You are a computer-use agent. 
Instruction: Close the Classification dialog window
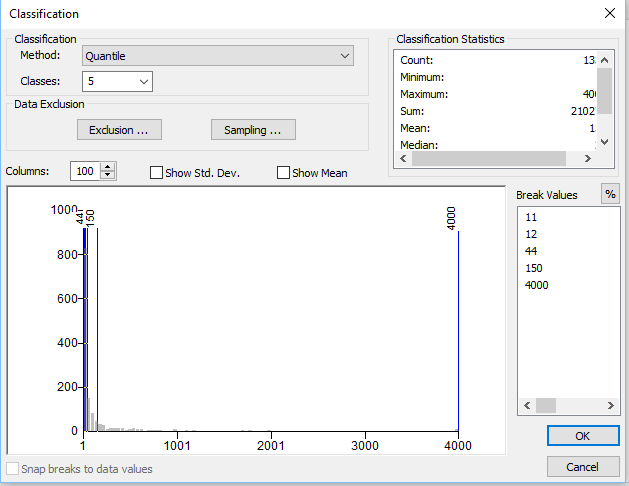[609, 14]
